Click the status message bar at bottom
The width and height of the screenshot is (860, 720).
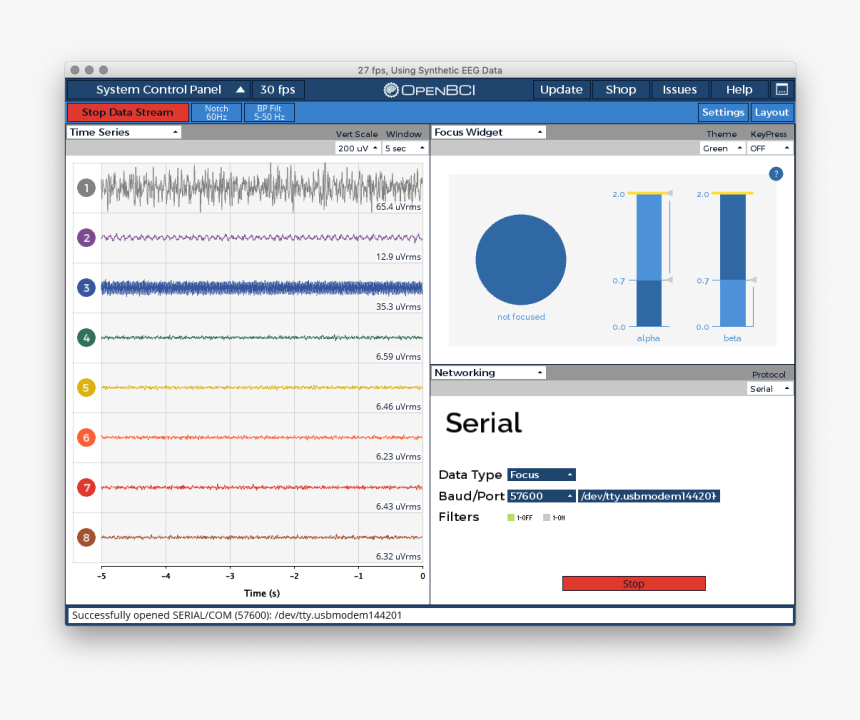point(430,615)
